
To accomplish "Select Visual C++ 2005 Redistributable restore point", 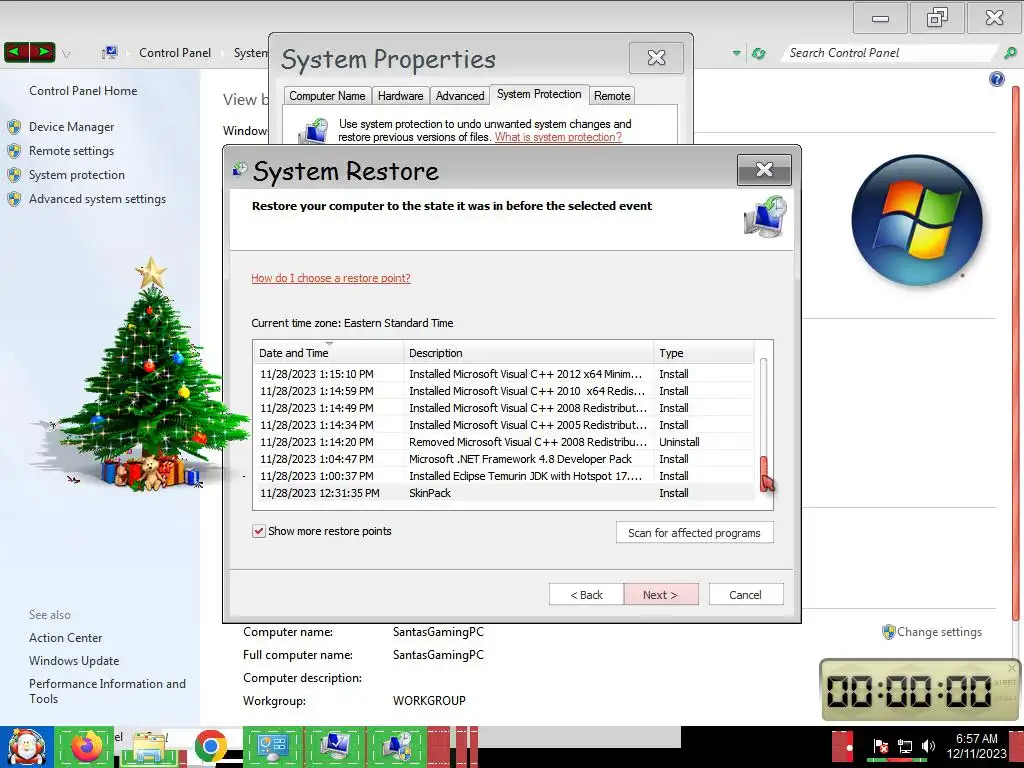I will (x=504, y=425).
